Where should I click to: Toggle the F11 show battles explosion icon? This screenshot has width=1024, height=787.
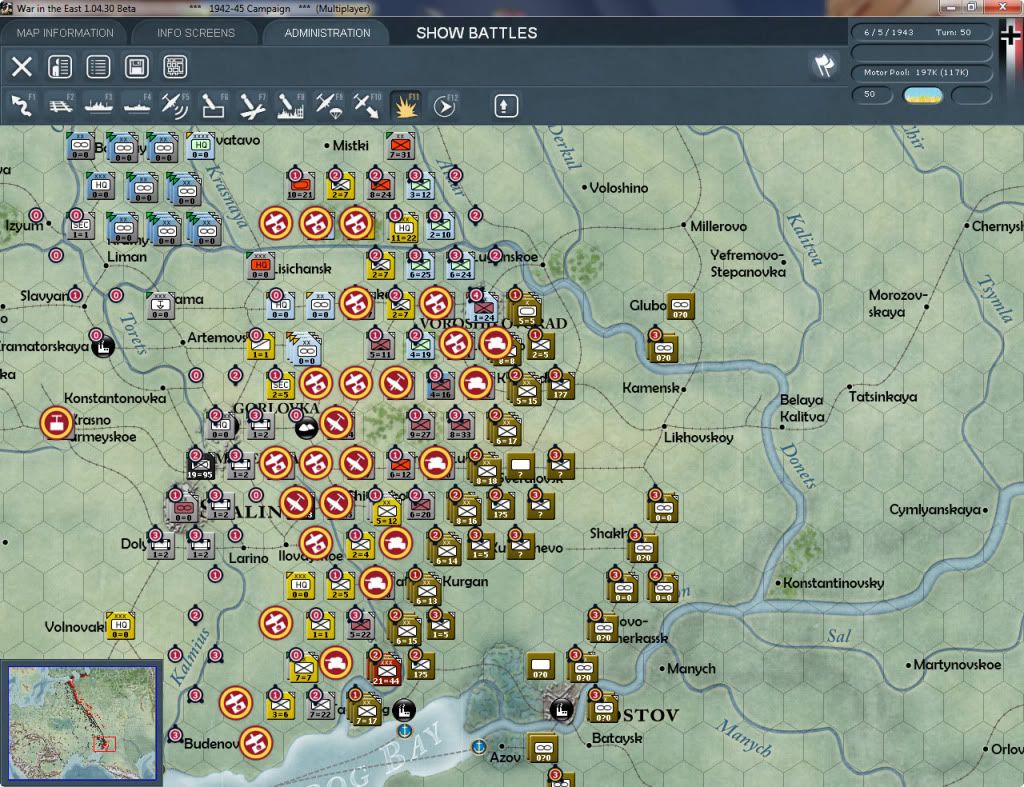coord(406,106)
